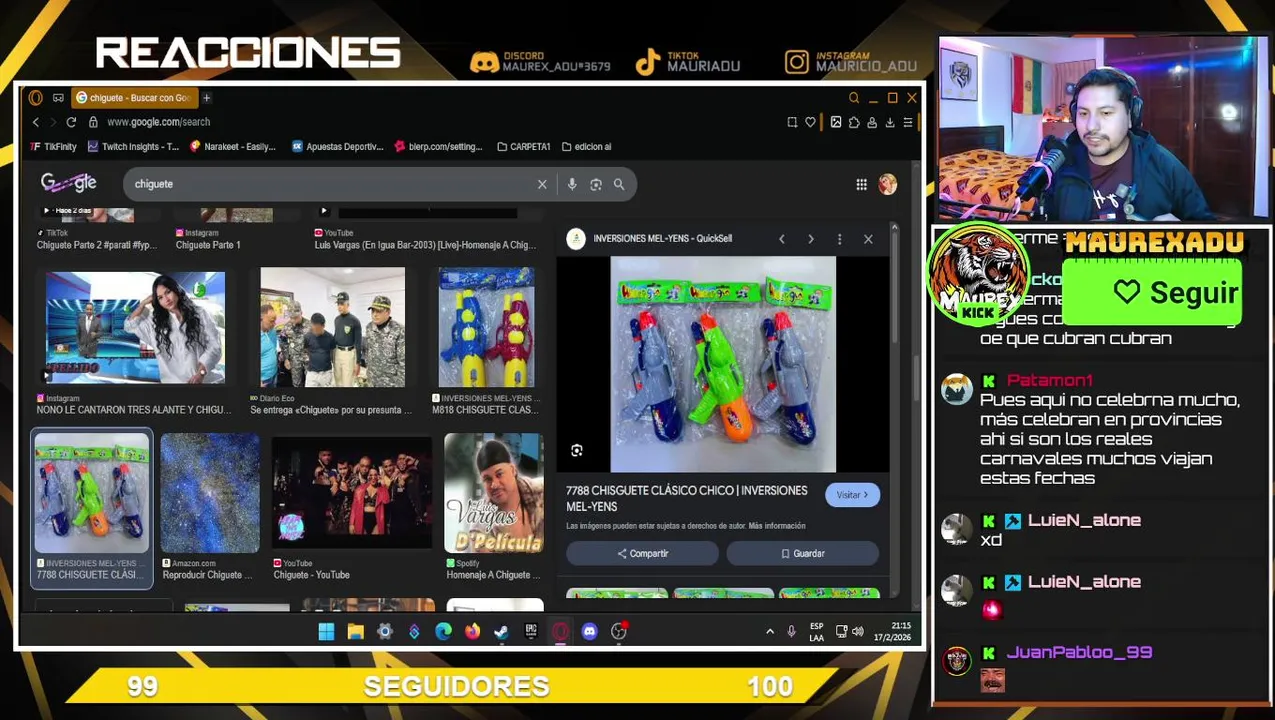Open blerp.com/settings bookmark

pos(438,147)
